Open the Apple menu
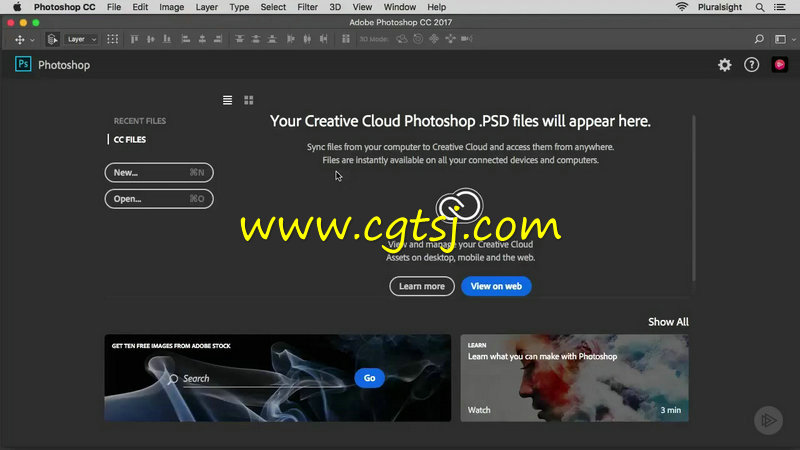This screenshot has width=800, height=450. [17, 7]
